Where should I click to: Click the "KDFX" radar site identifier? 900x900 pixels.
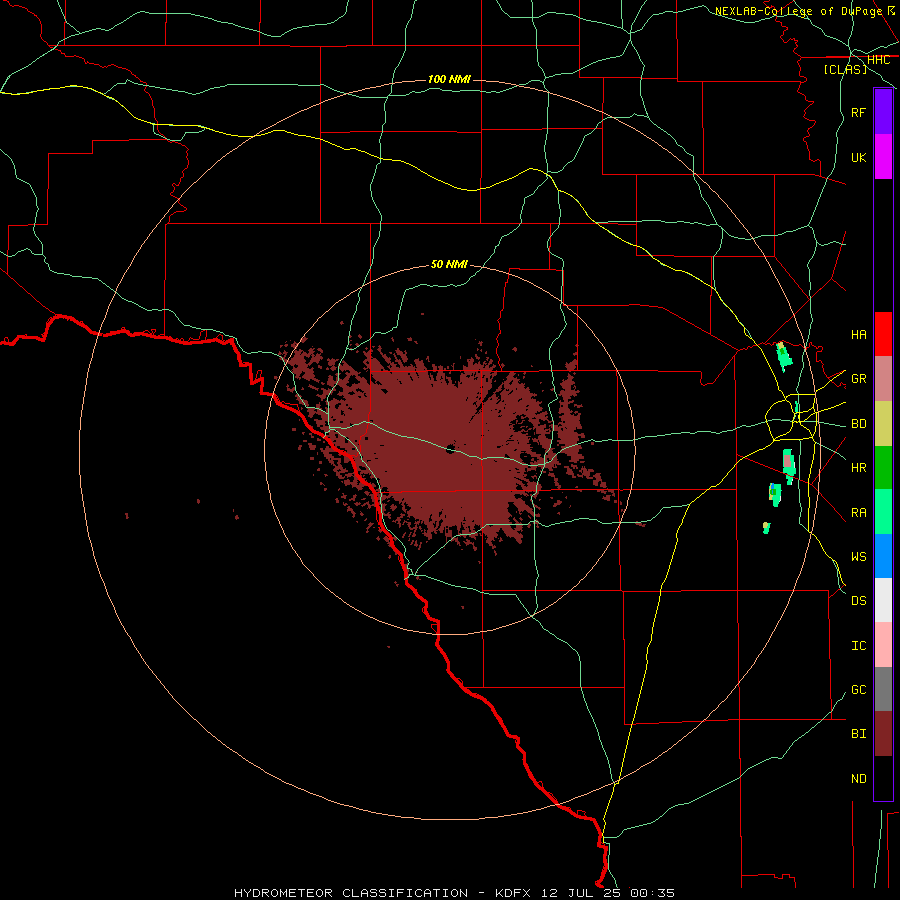pyautogui.click(x=514, y=893)
